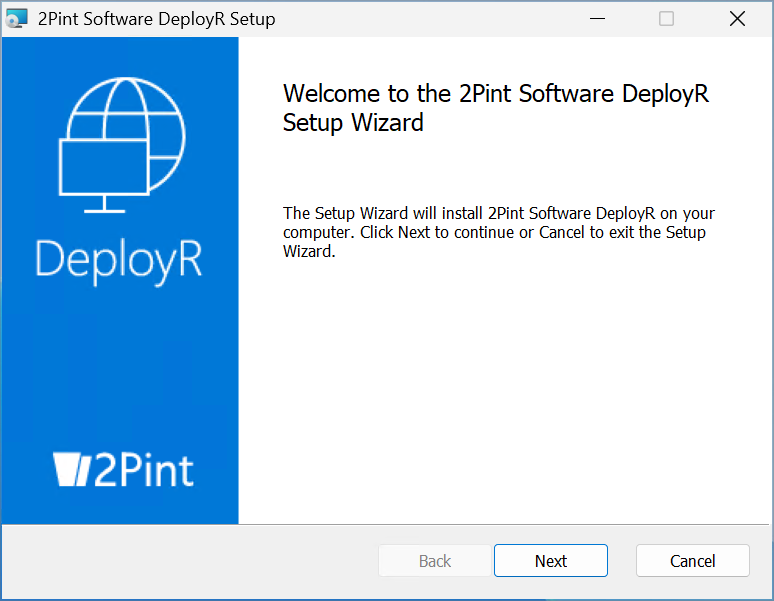Minimize the DeployR Setup window
Viewport: 774px width, 601px height.
tap(597, 19)
